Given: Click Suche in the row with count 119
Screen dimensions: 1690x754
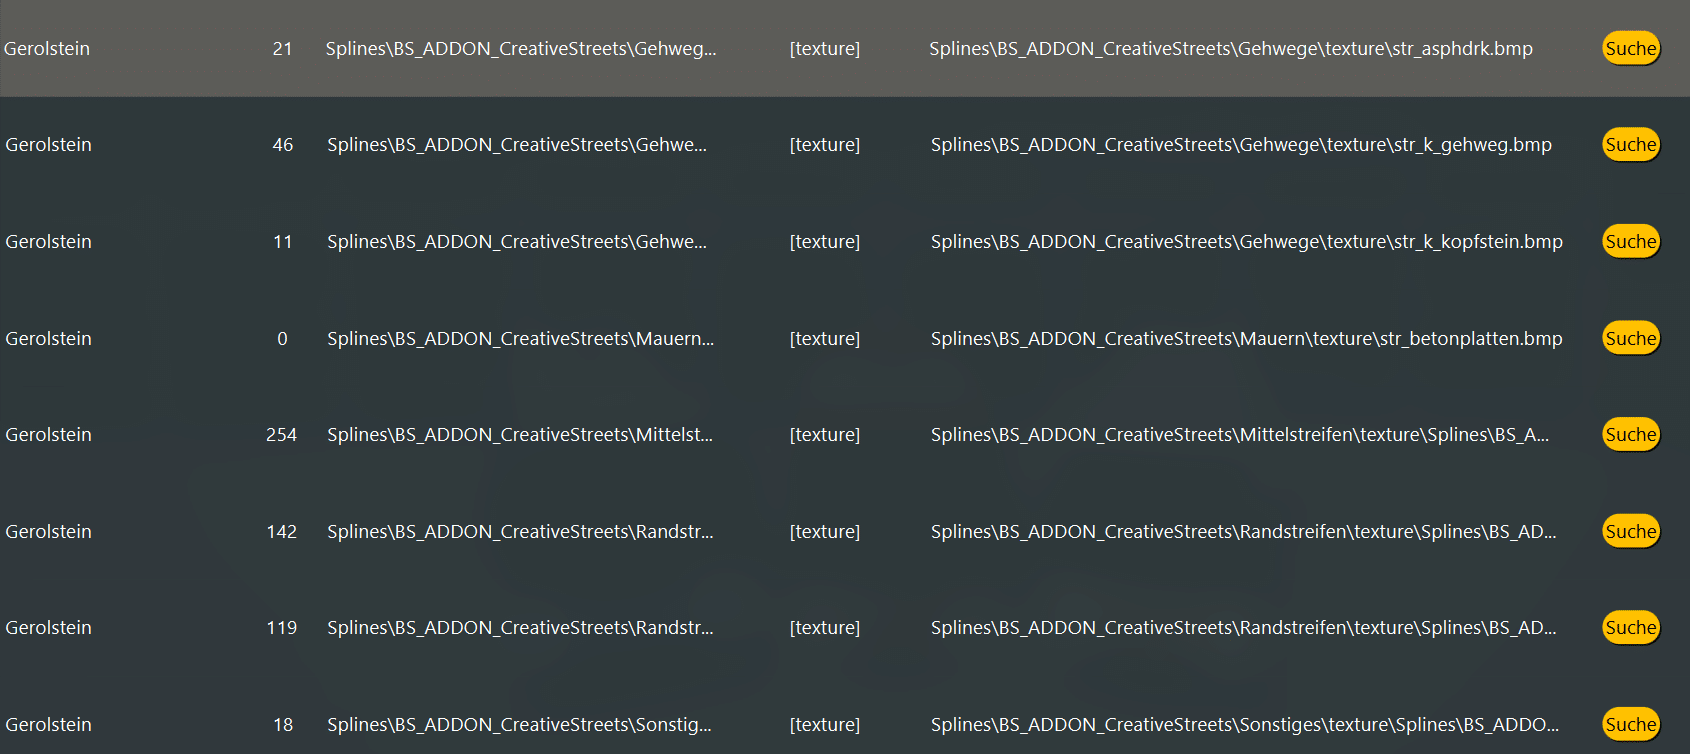Looking at the screenshot, I should click(1630, 627).
